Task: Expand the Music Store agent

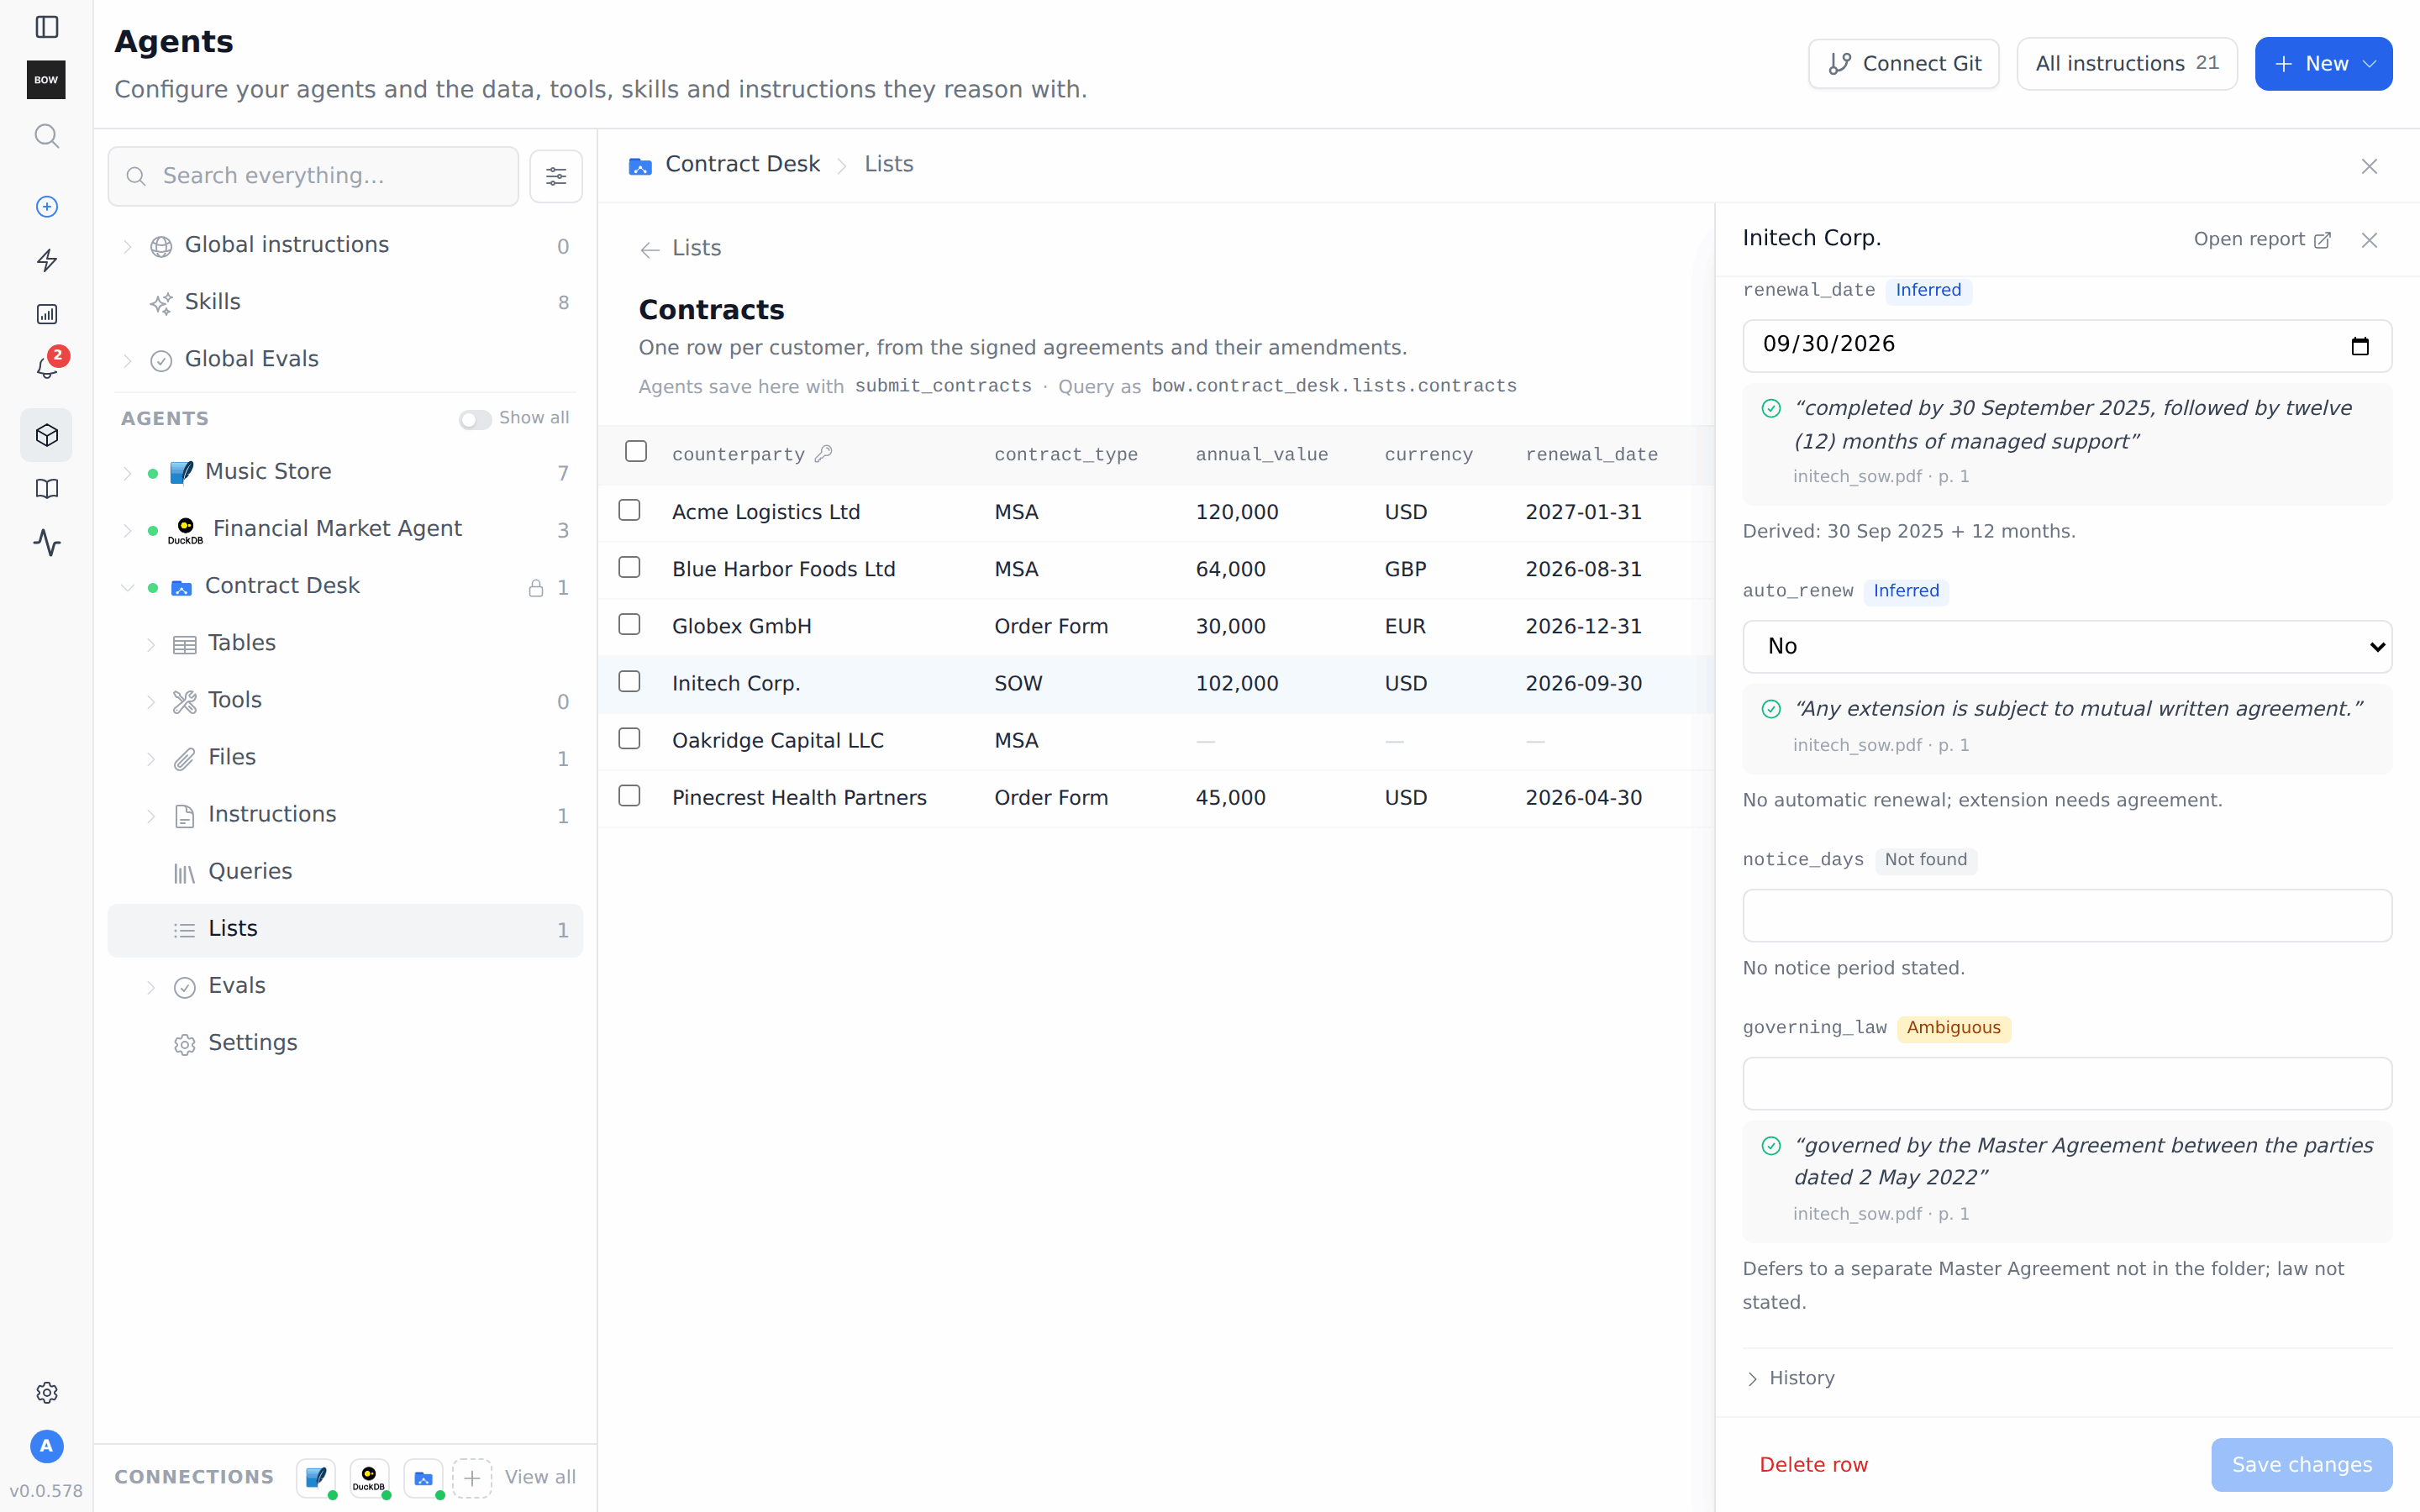Action: point(127,473)
